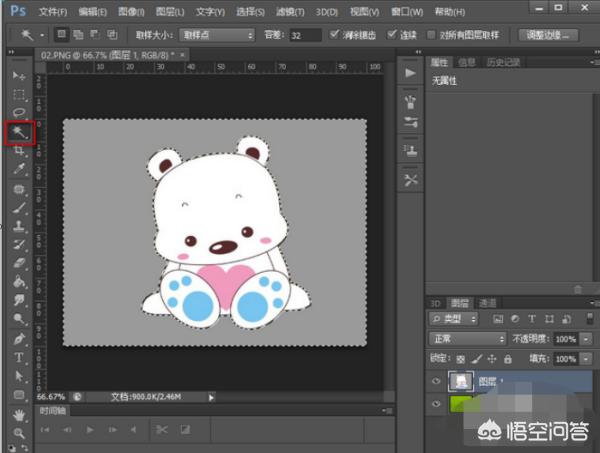Open the 图层(L) menu

click(x=170, y=12)
